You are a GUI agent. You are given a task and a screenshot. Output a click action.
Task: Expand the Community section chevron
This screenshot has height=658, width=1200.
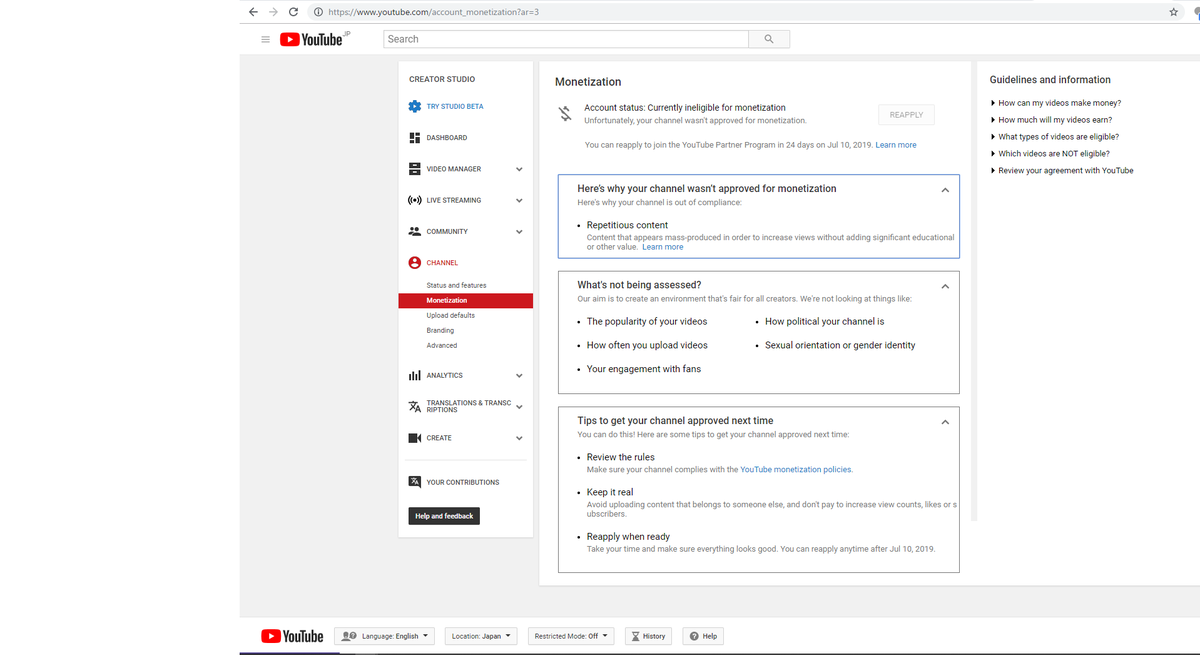tap(519, 231)
